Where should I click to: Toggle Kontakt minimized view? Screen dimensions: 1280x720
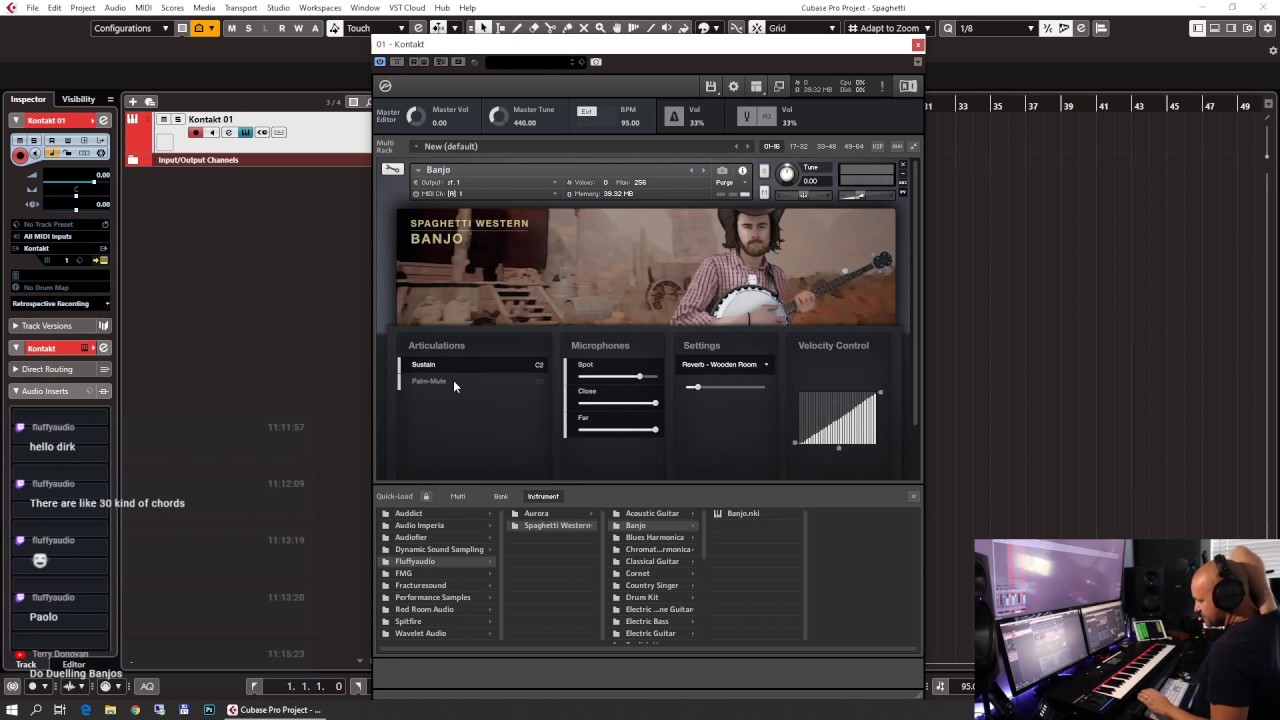pos(779,87)
